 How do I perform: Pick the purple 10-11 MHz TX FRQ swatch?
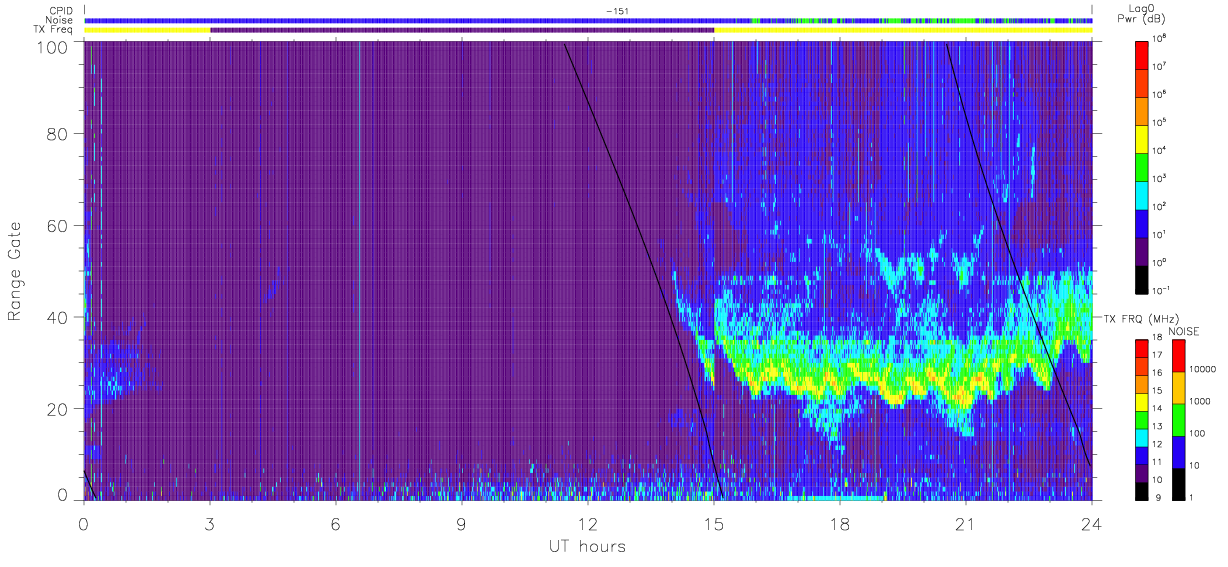[x=1142, y=471]
